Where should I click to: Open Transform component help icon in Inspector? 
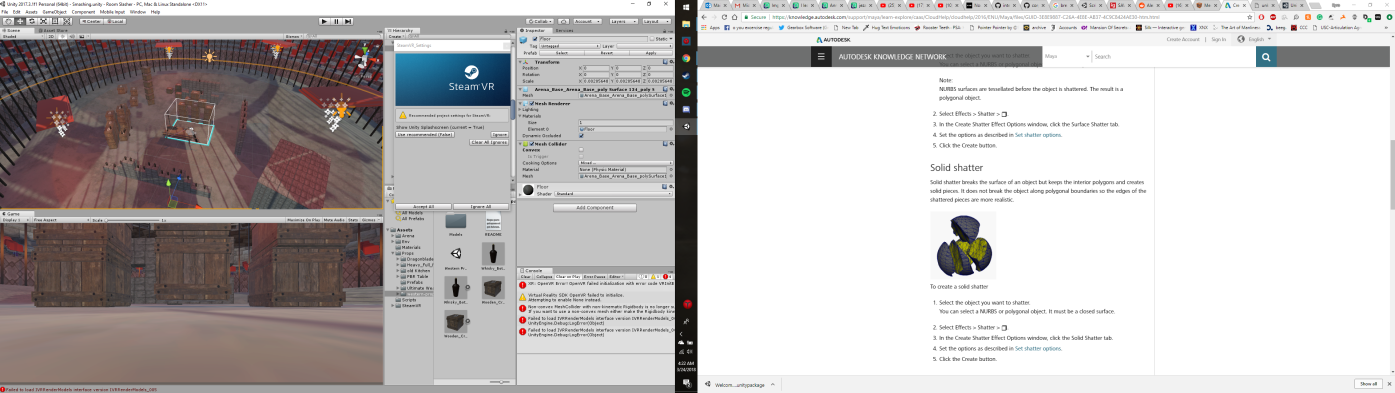click(665, 62)
